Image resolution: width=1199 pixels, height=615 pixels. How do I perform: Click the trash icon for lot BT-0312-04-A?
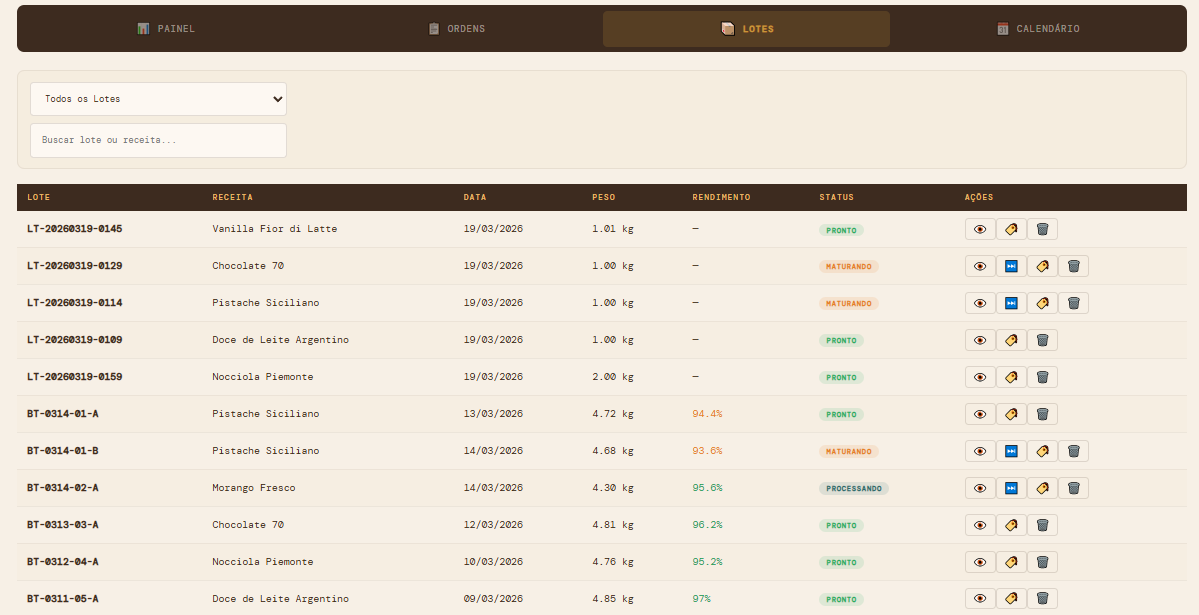pos(1042,562)
